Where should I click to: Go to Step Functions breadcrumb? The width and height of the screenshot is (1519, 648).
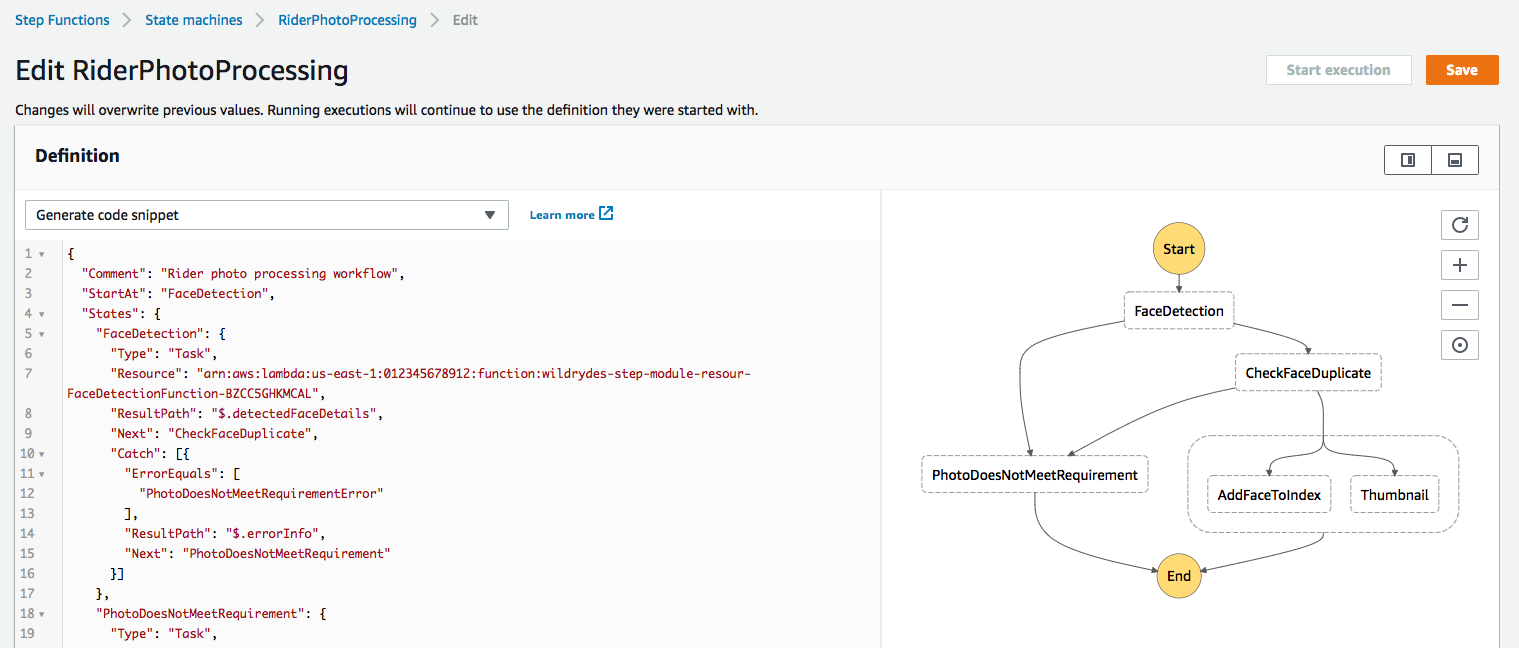point(62,20)
